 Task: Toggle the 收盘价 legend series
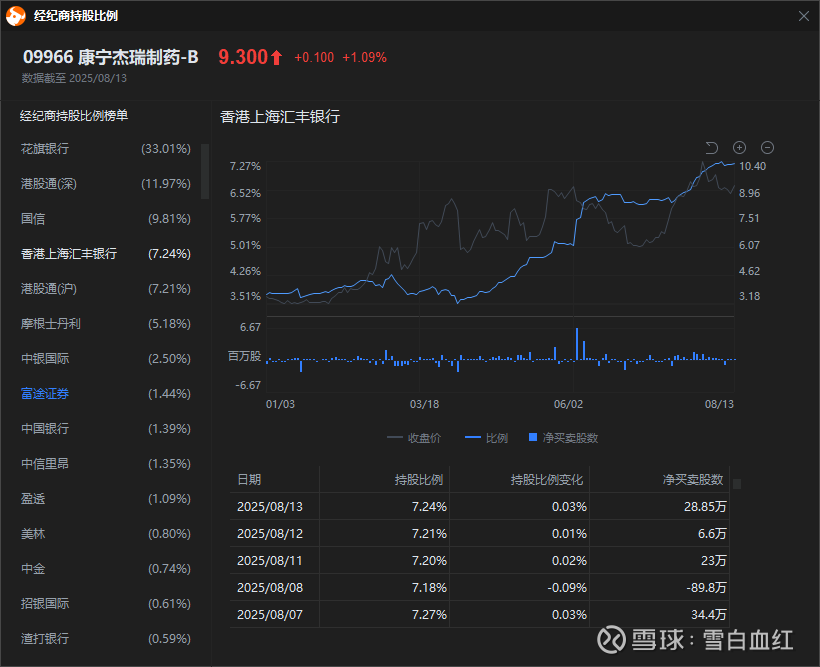point(414,438)
